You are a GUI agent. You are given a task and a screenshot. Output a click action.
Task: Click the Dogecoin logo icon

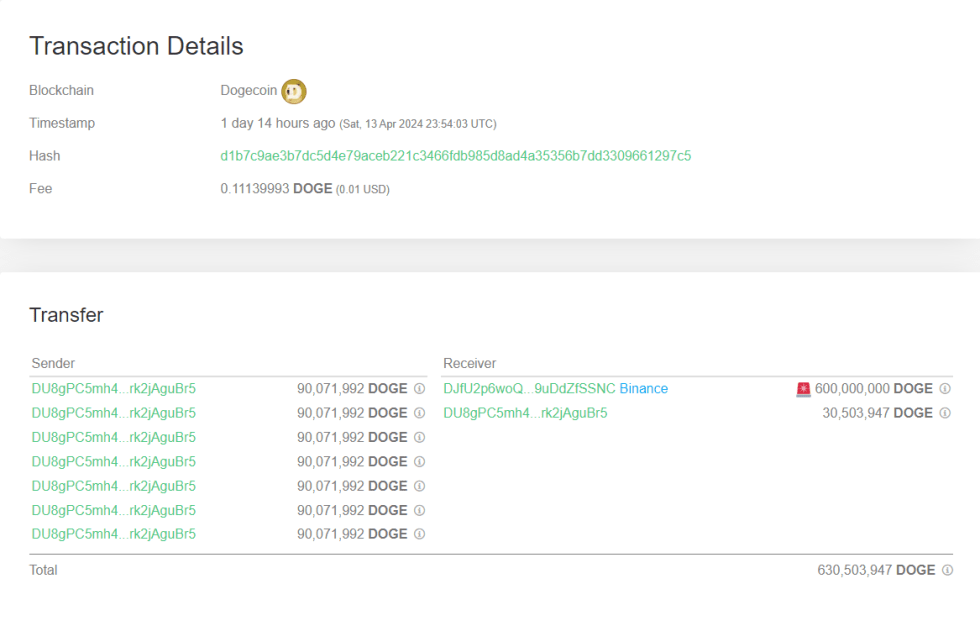291,90
